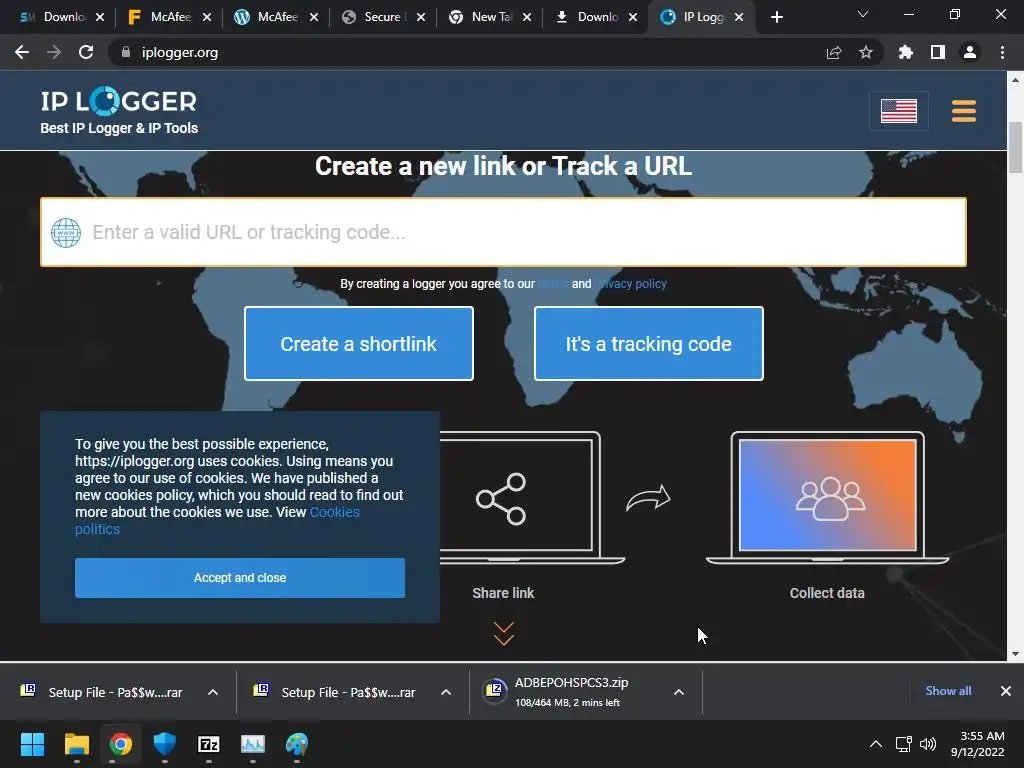Open the Extensions puzzle icon
1024x768 pixels.
pyautogui.click(x=906, y=52)
